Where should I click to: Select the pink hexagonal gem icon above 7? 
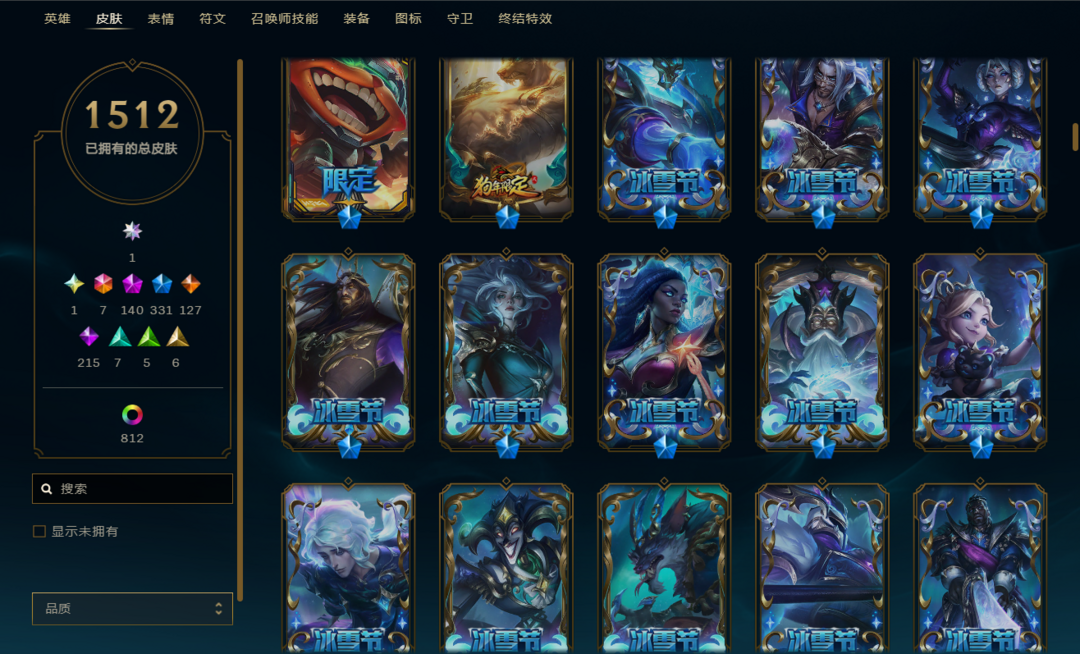[x=103, y=284]
